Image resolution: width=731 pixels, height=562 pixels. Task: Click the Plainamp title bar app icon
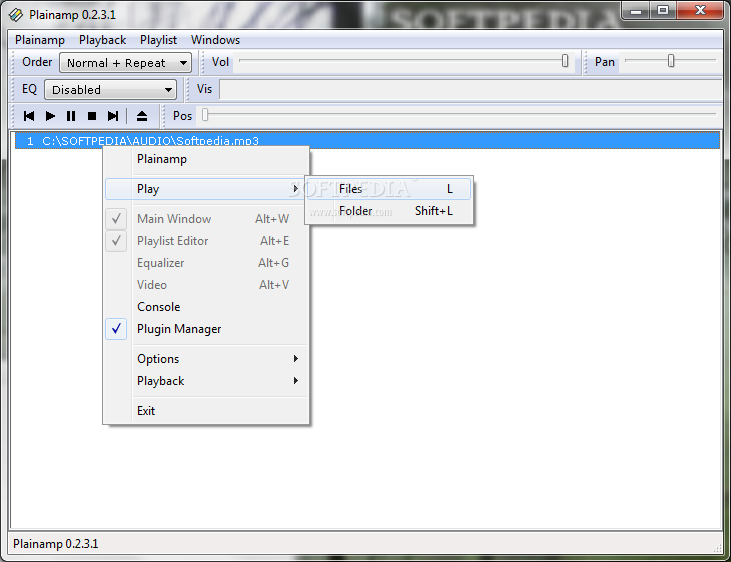pyautogui.click(x=16, y=15)
